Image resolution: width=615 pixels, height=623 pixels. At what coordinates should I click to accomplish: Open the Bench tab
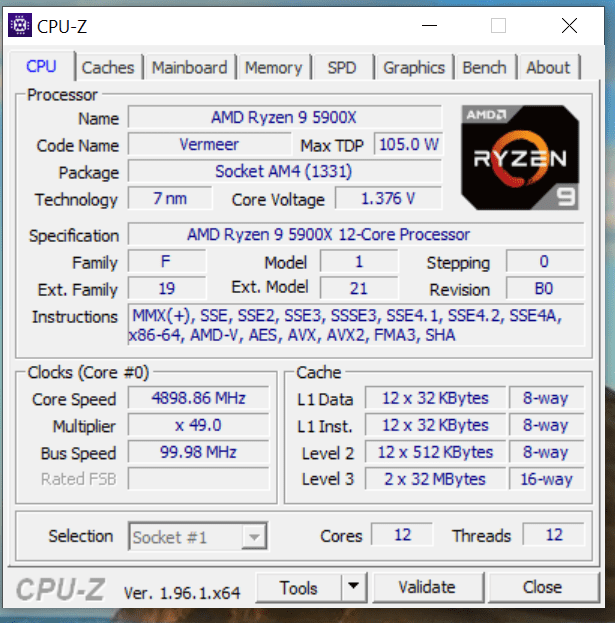(x=485, y=68)
